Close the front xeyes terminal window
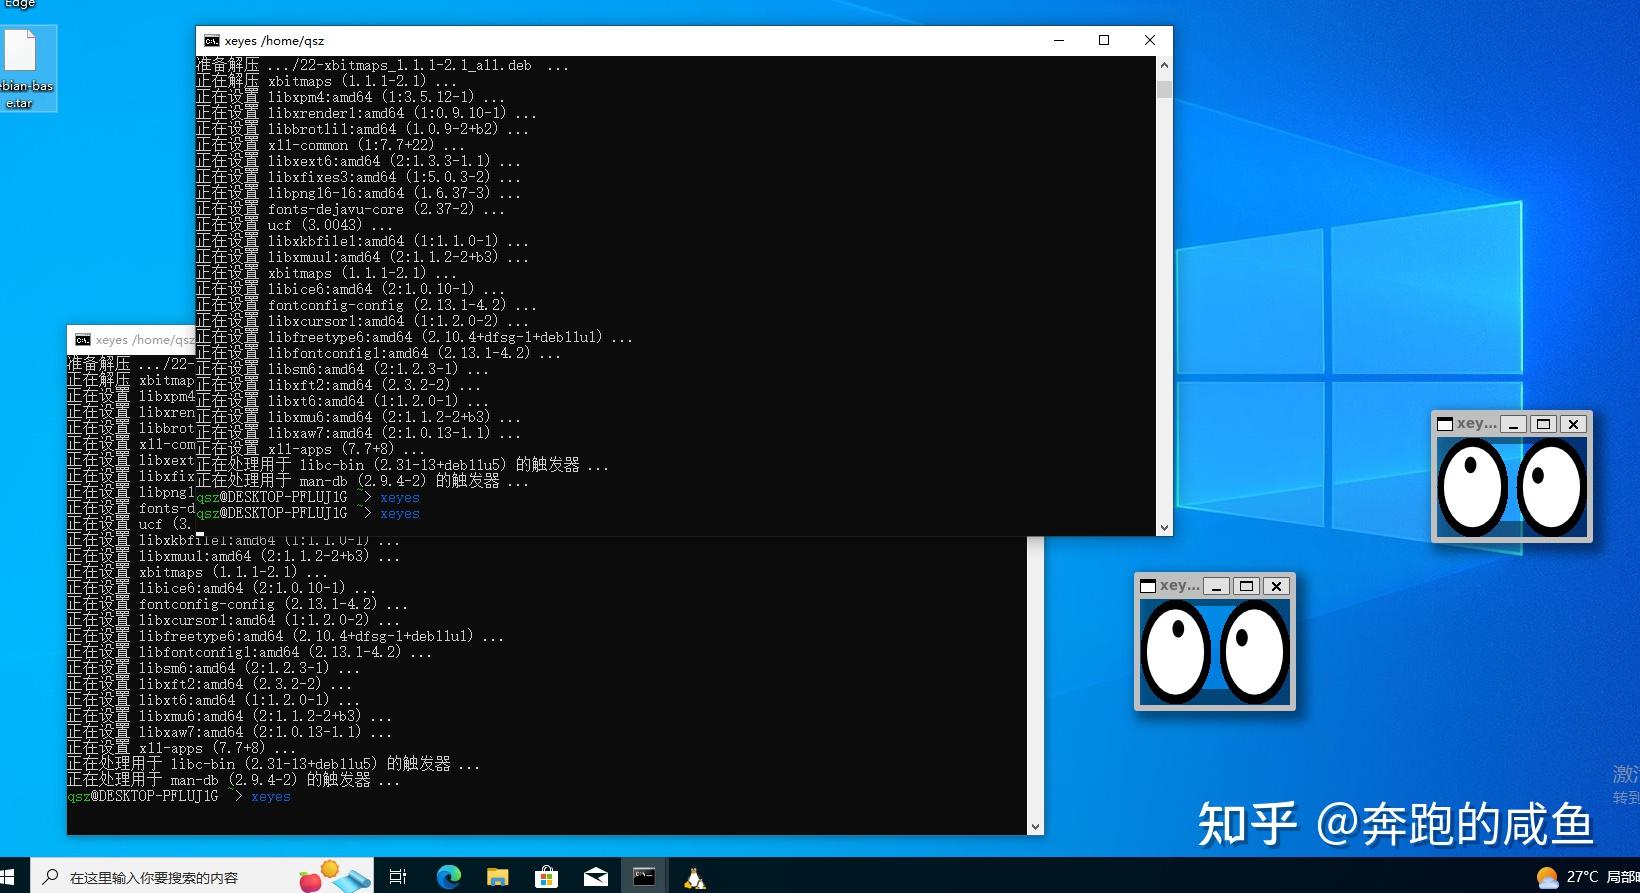 [x=1150, y=41]
